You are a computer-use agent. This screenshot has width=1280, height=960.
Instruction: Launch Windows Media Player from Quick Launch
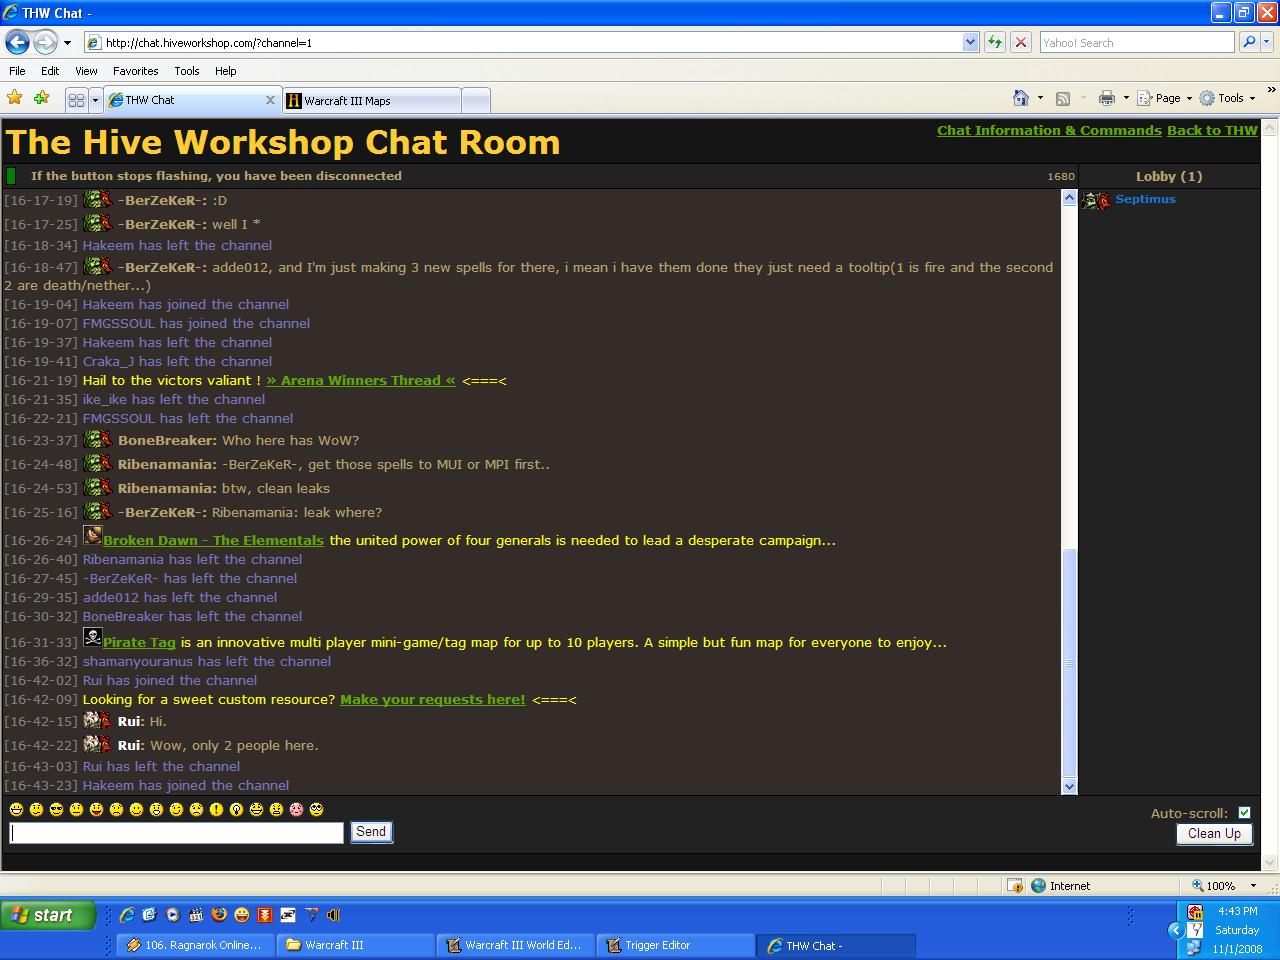click(x=173, y=914)
